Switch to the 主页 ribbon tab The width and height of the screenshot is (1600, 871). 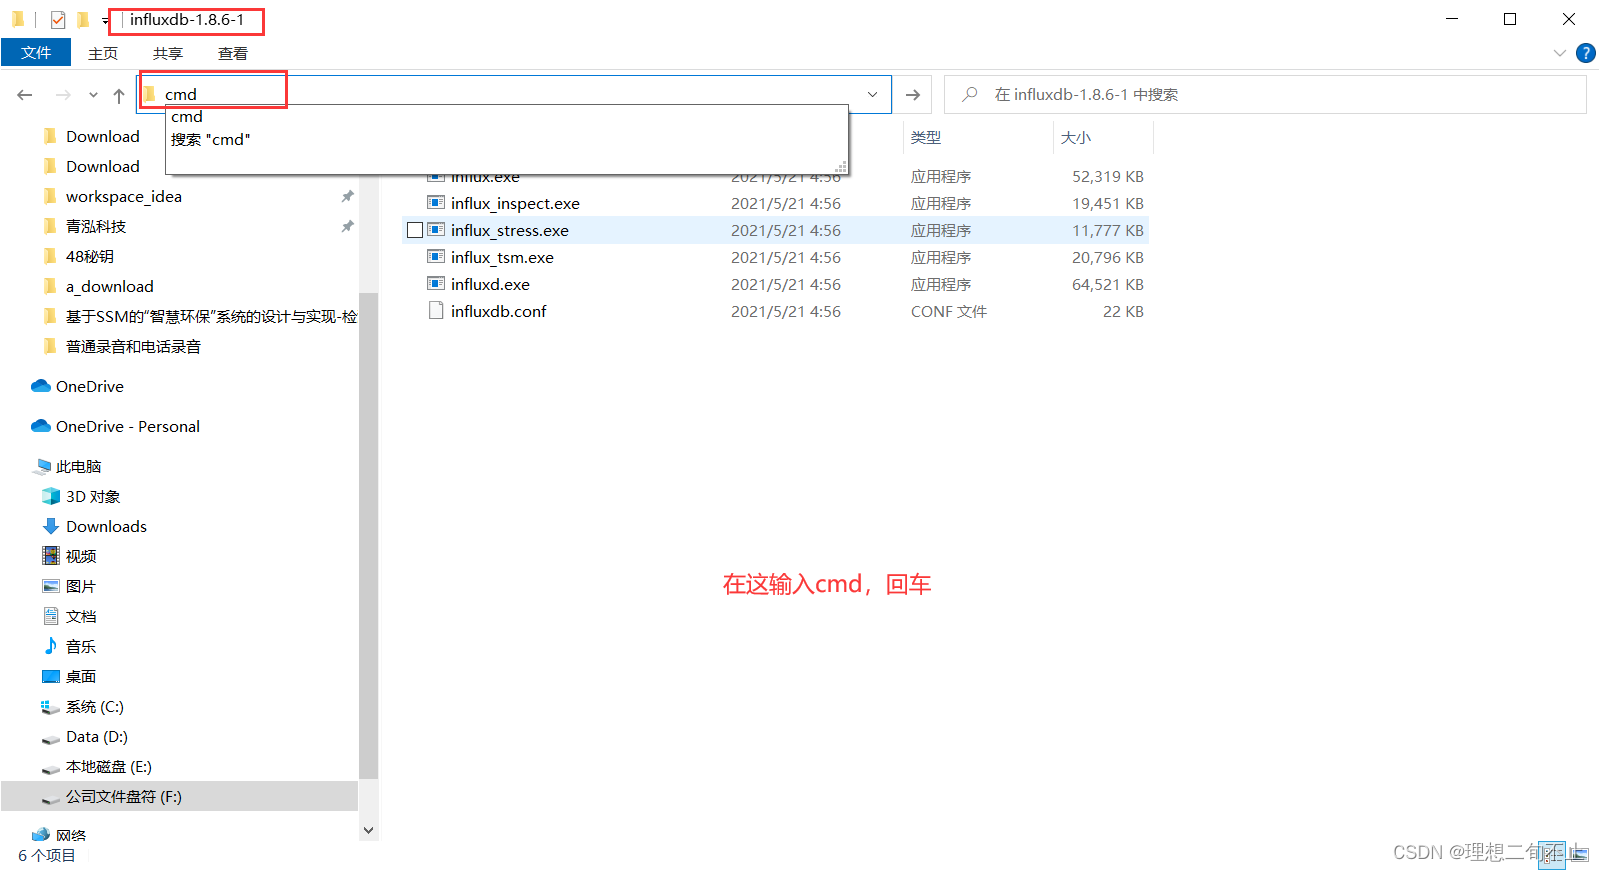tap(103, 53)
